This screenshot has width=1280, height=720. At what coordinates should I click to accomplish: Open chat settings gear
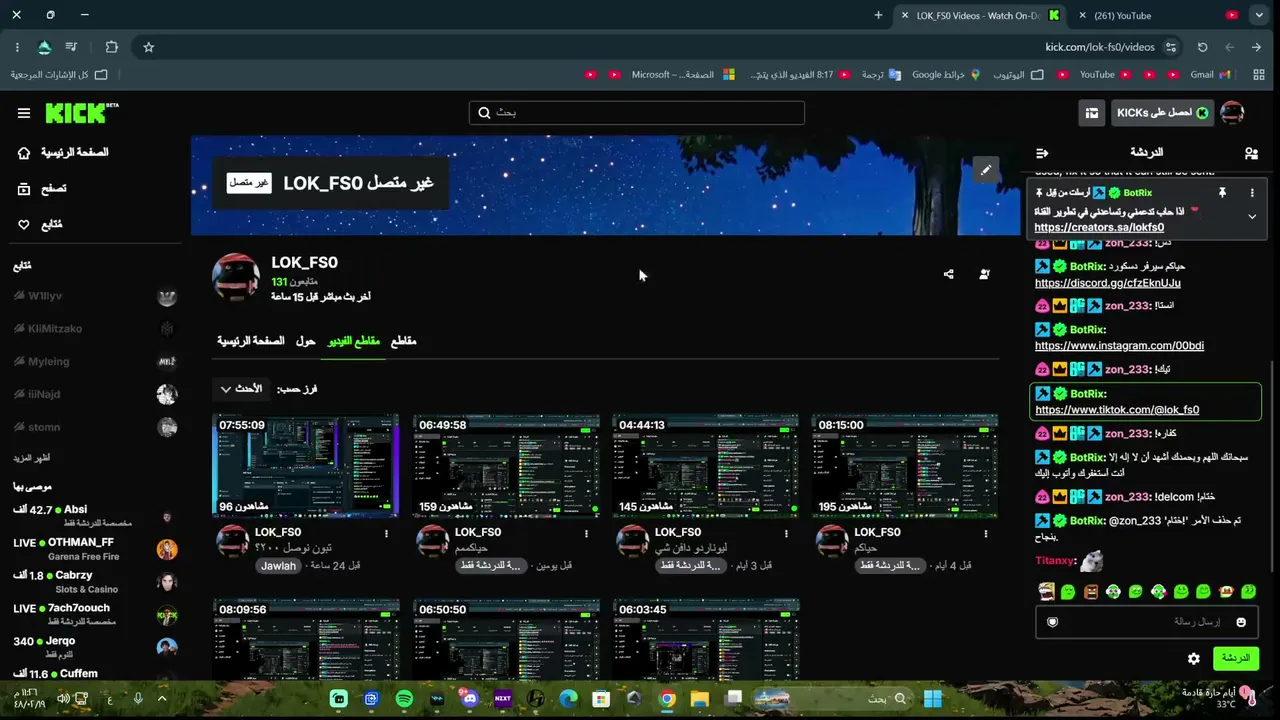(1194, 658)
